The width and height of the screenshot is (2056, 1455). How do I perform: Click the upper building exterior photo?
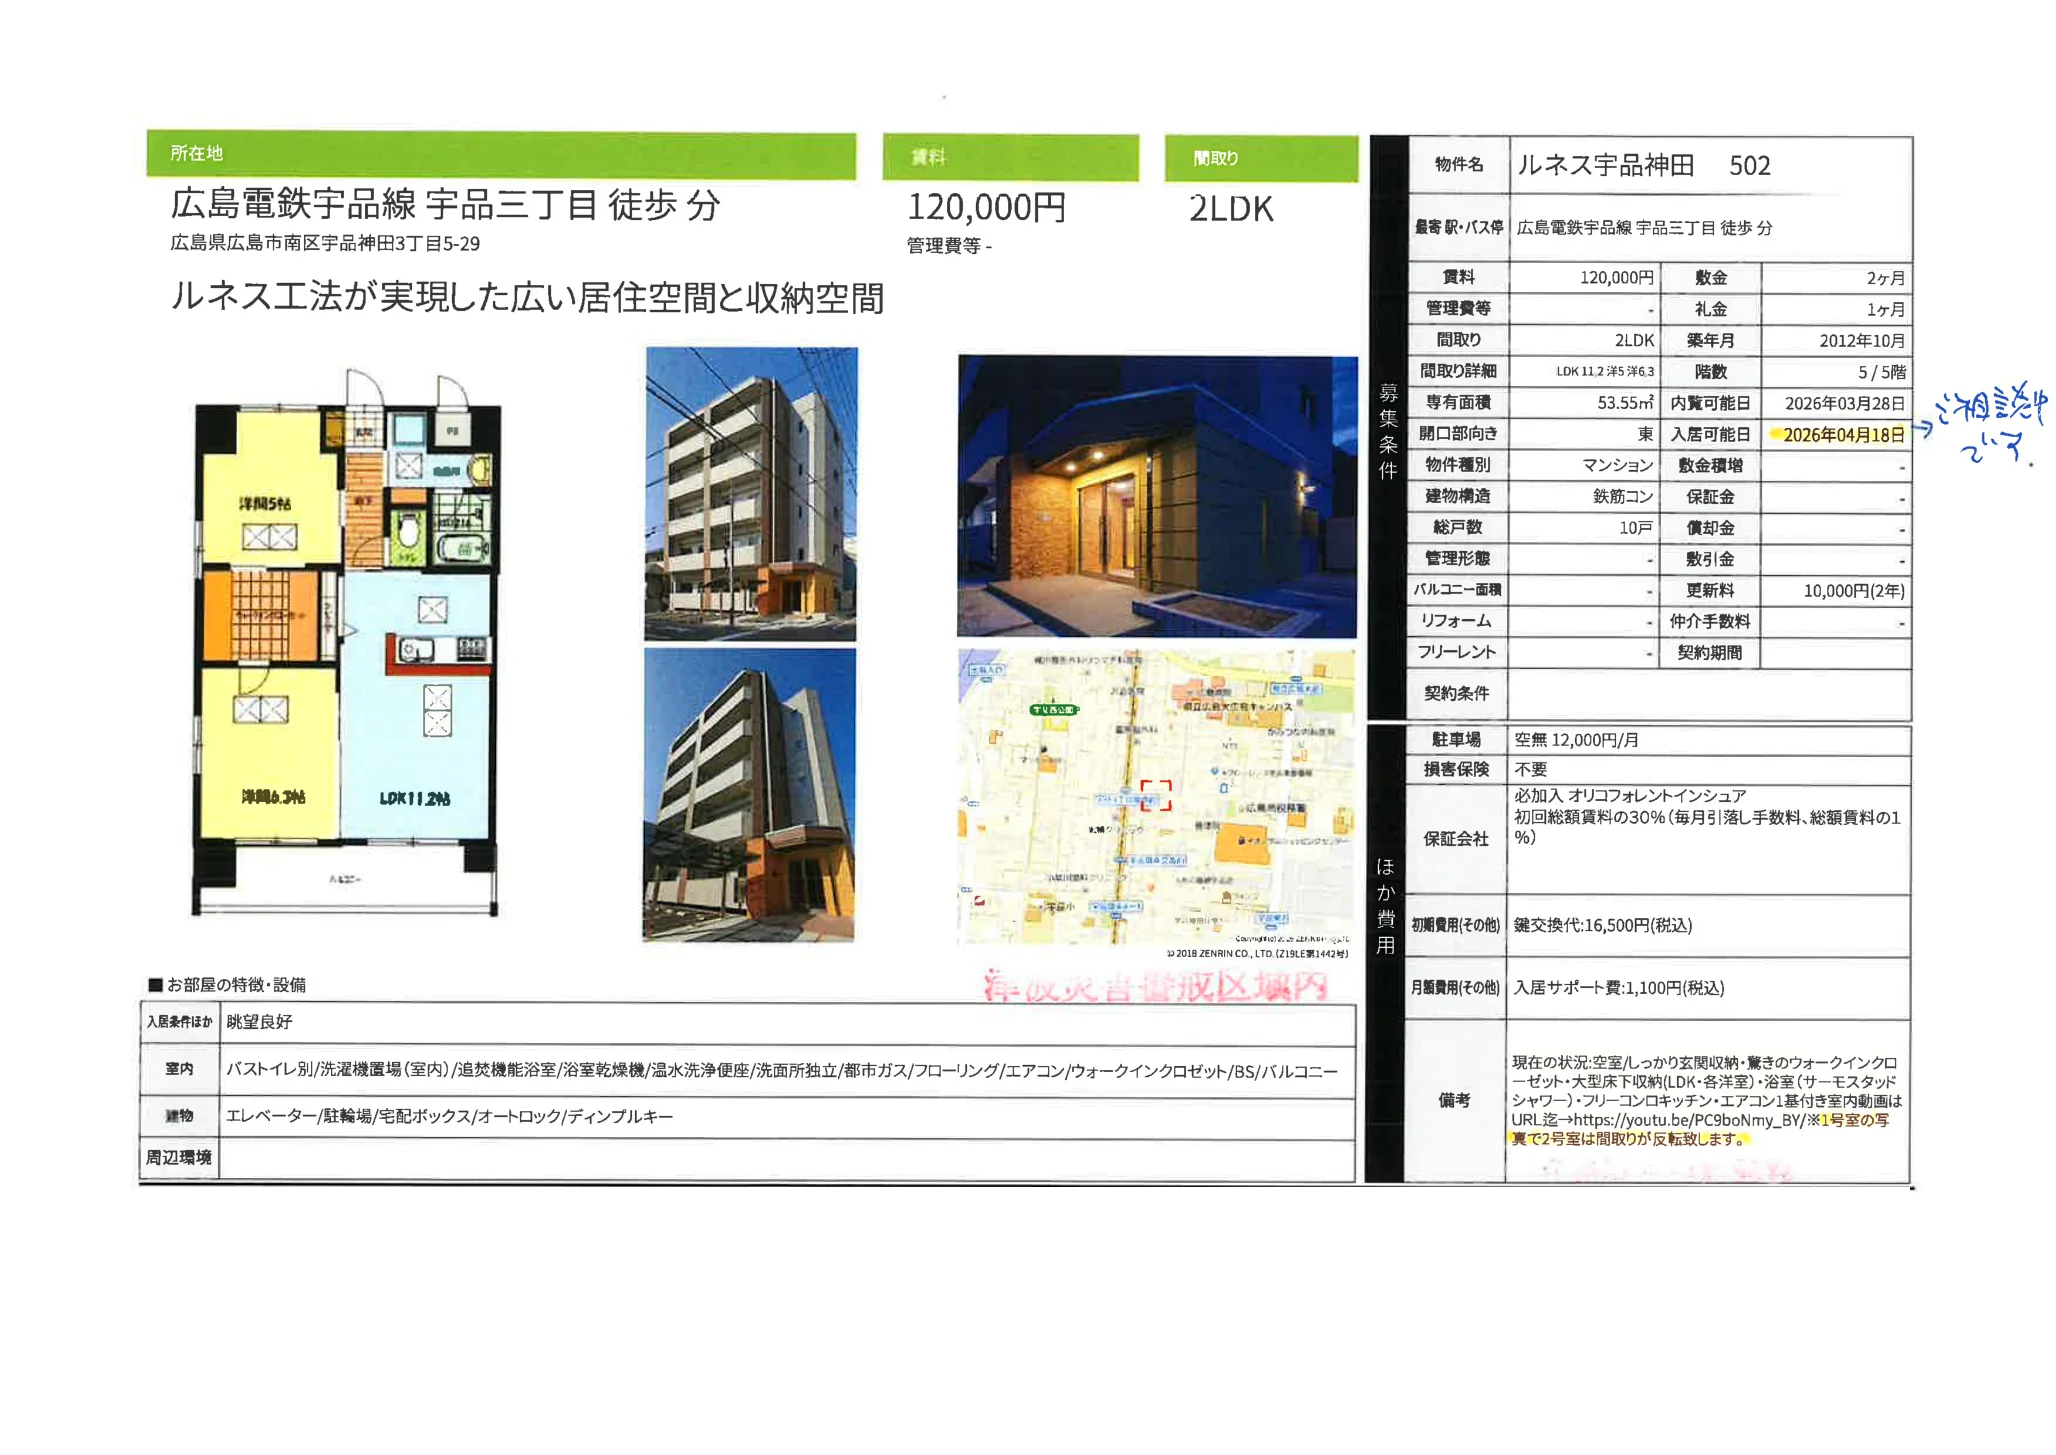coord(751,493)
